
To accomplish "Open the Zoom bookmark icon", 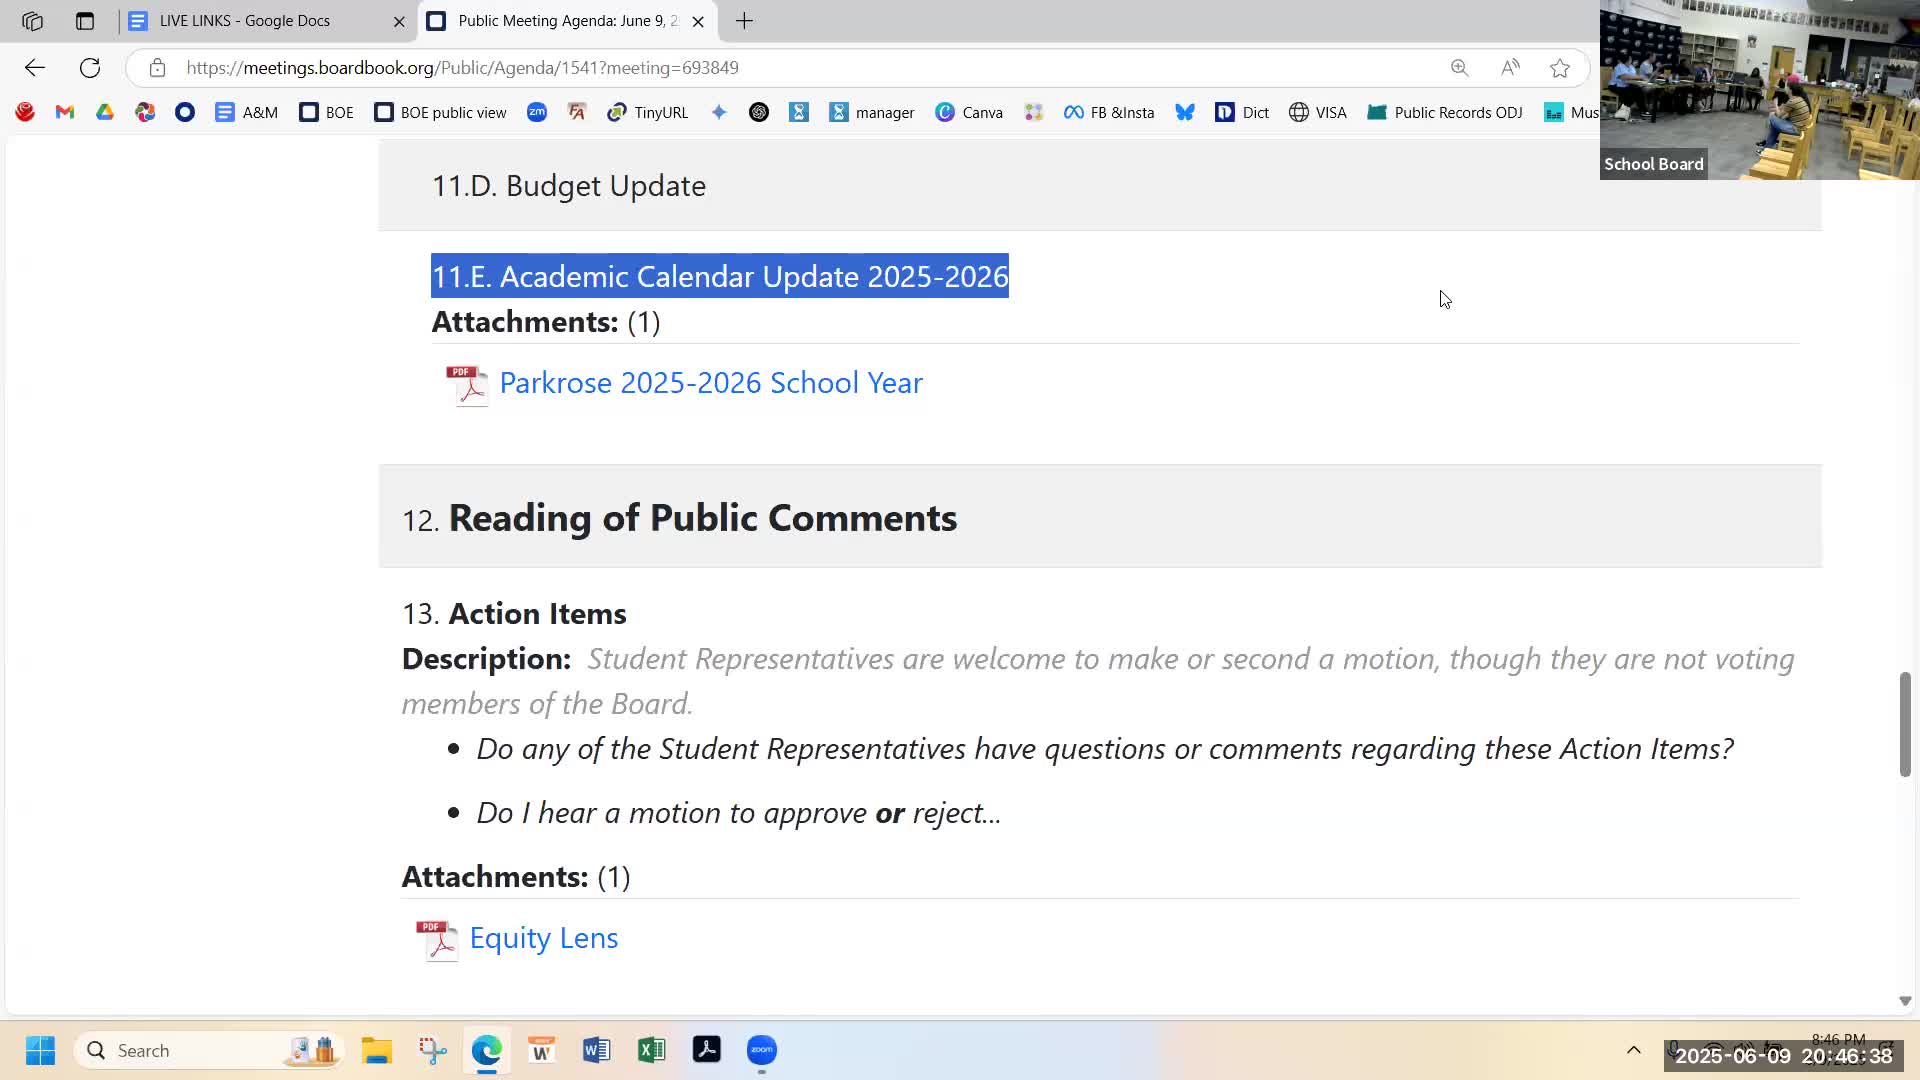I will pos(537,113).
